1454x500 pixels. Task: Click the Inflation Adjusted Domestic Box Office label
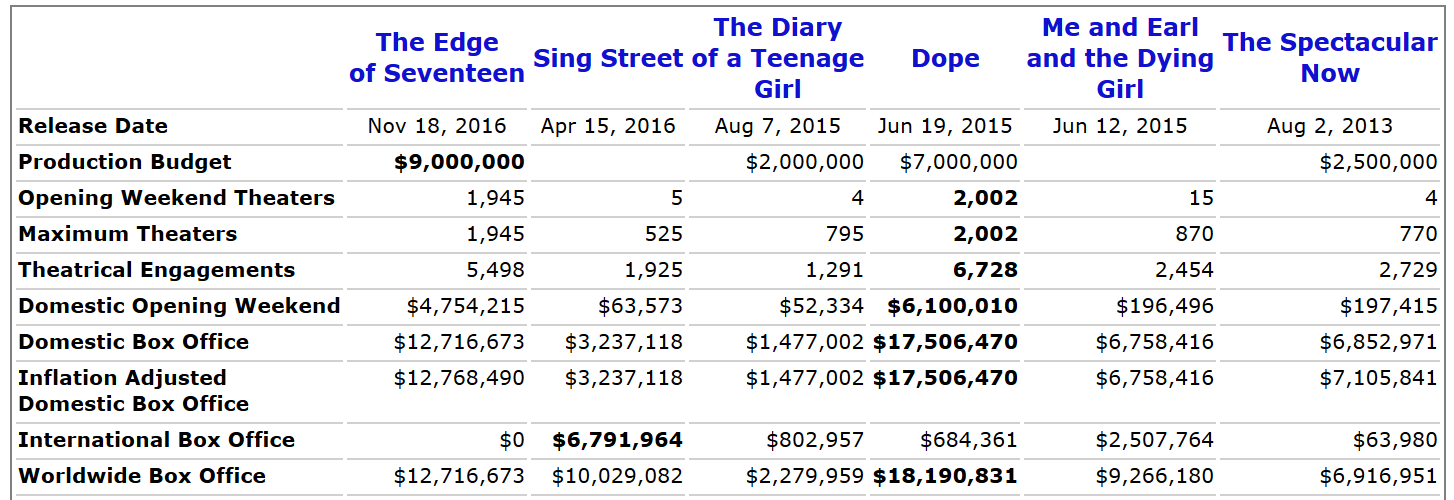(x=134, y=391)
